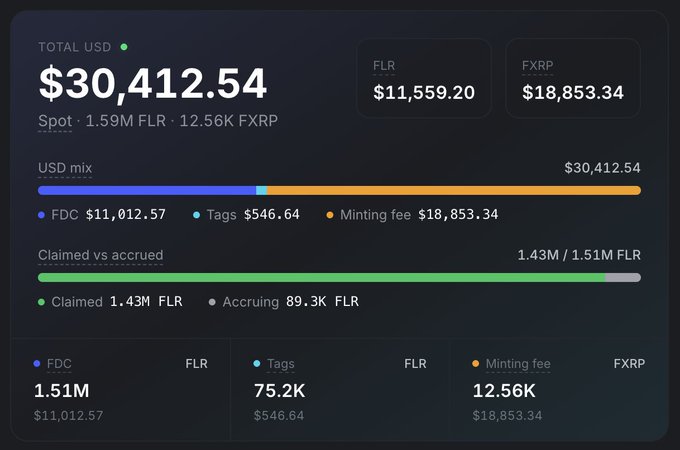Click the Minting fee $18,853.34 legend value
The width and height of the screenshot is (680, 450).
[x=458, y=215]
